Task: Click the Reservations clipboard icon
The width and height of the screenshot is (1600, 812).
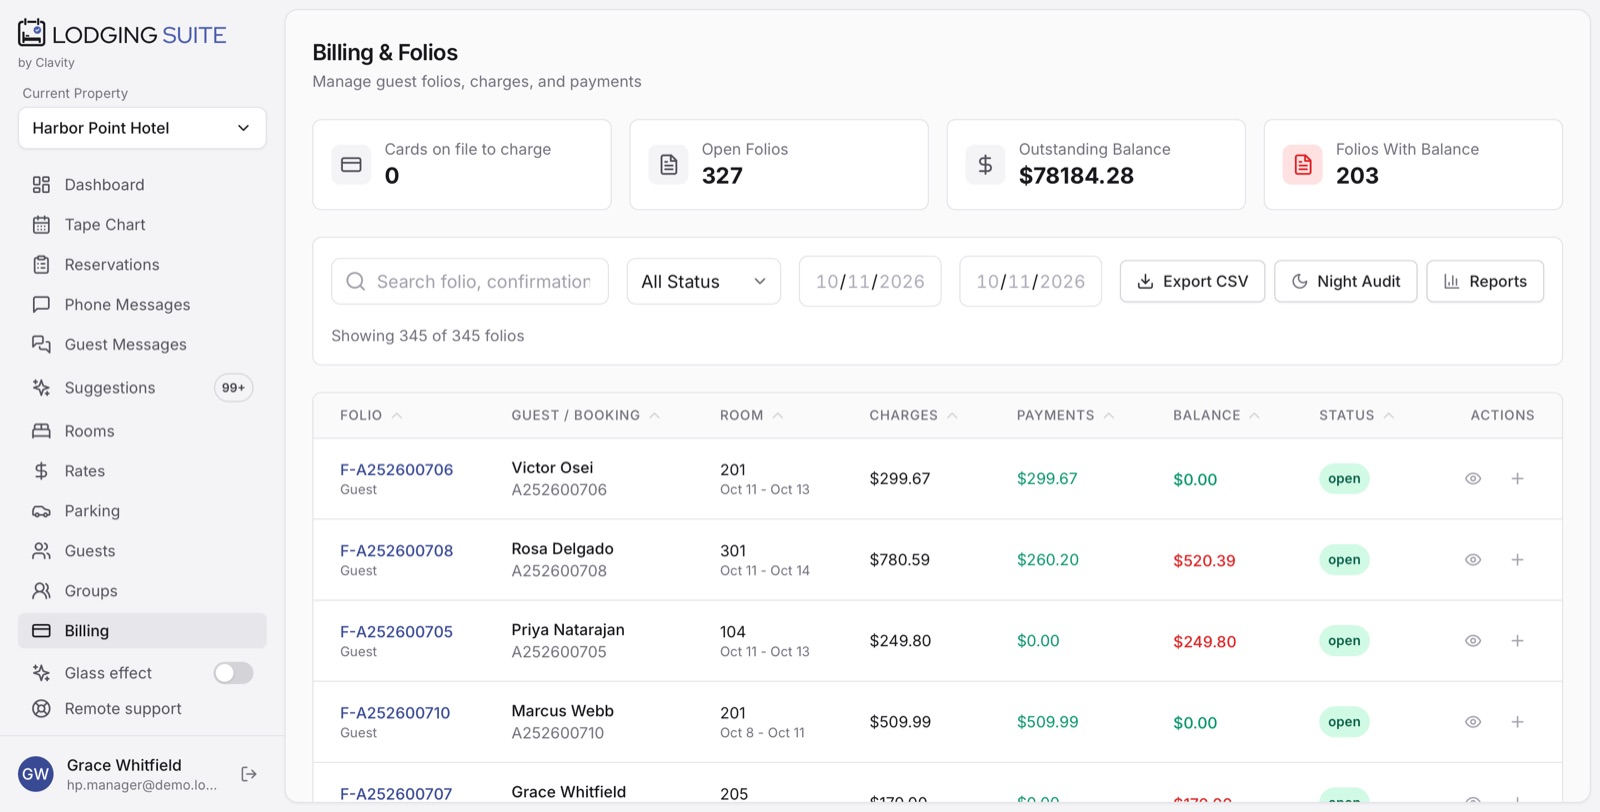Action: click(x=41, y=265)
